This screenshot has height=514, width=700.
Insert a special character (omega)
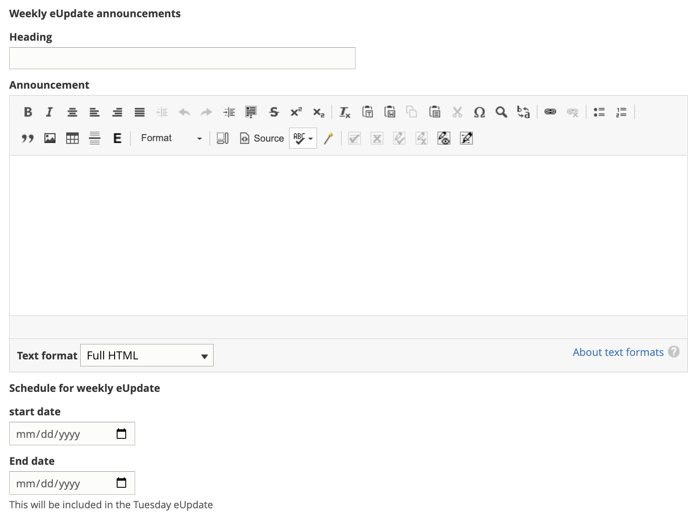(x=479, y=112)
